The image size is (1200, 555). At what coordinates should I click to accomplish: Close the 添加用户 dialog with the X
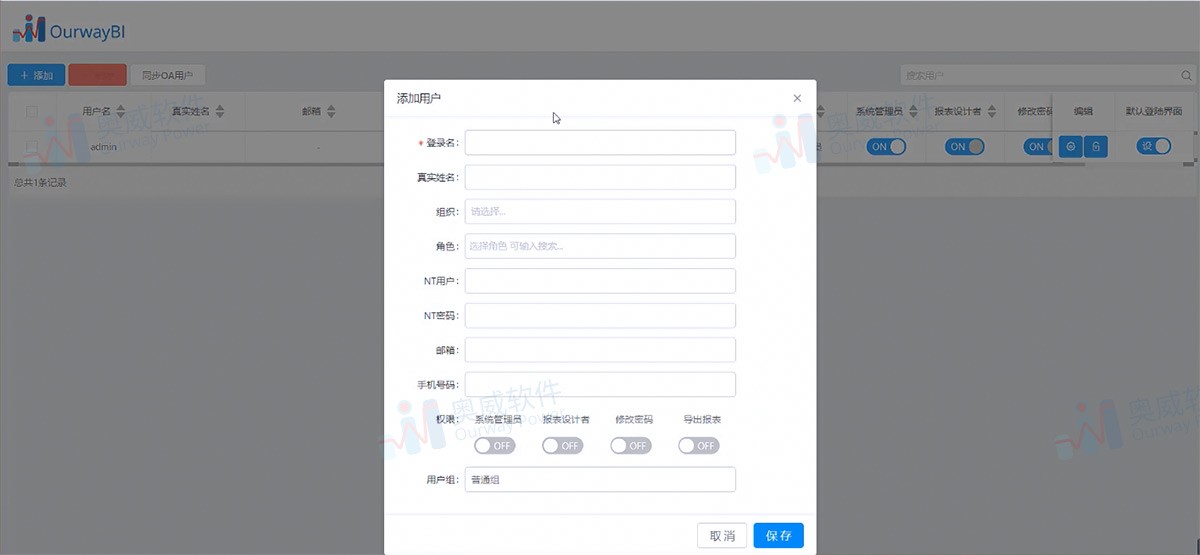(797, 98)
